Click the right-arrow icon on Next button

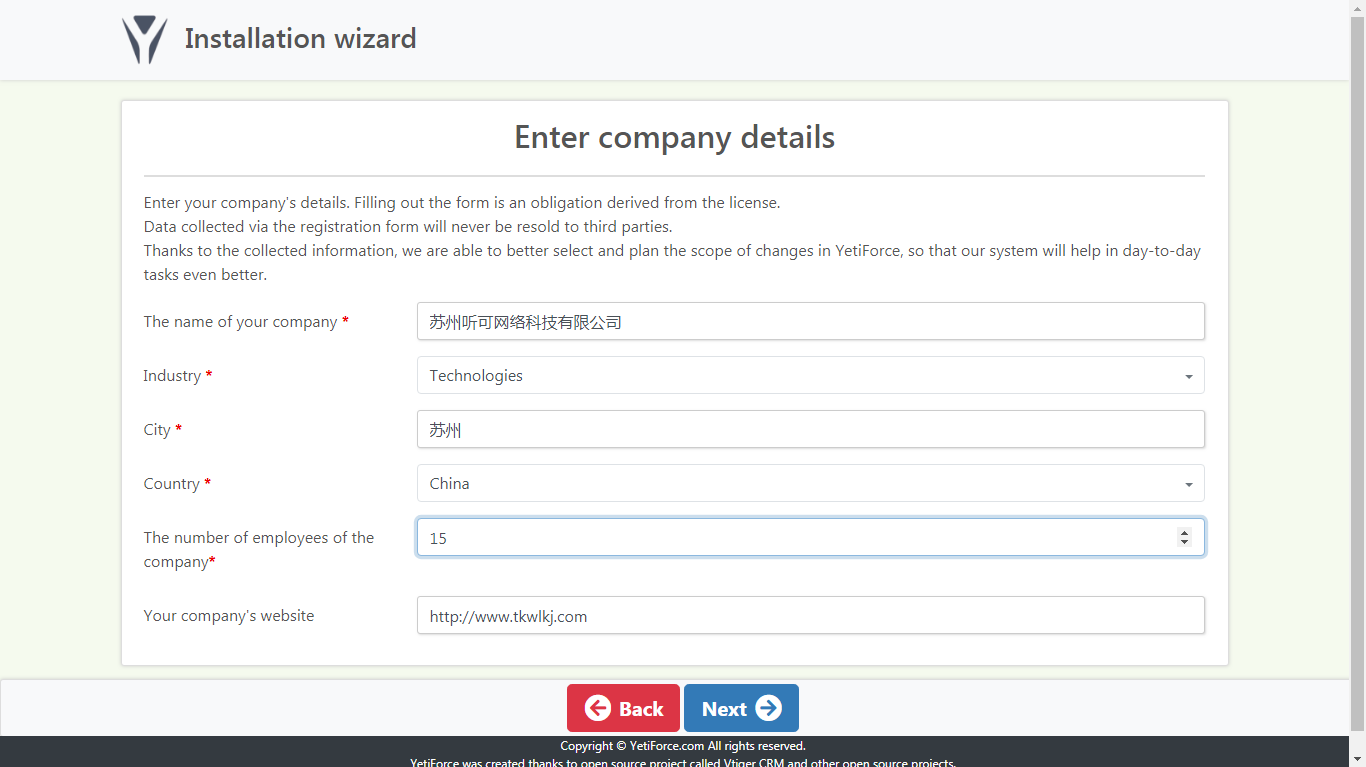(x=768, y=708)
